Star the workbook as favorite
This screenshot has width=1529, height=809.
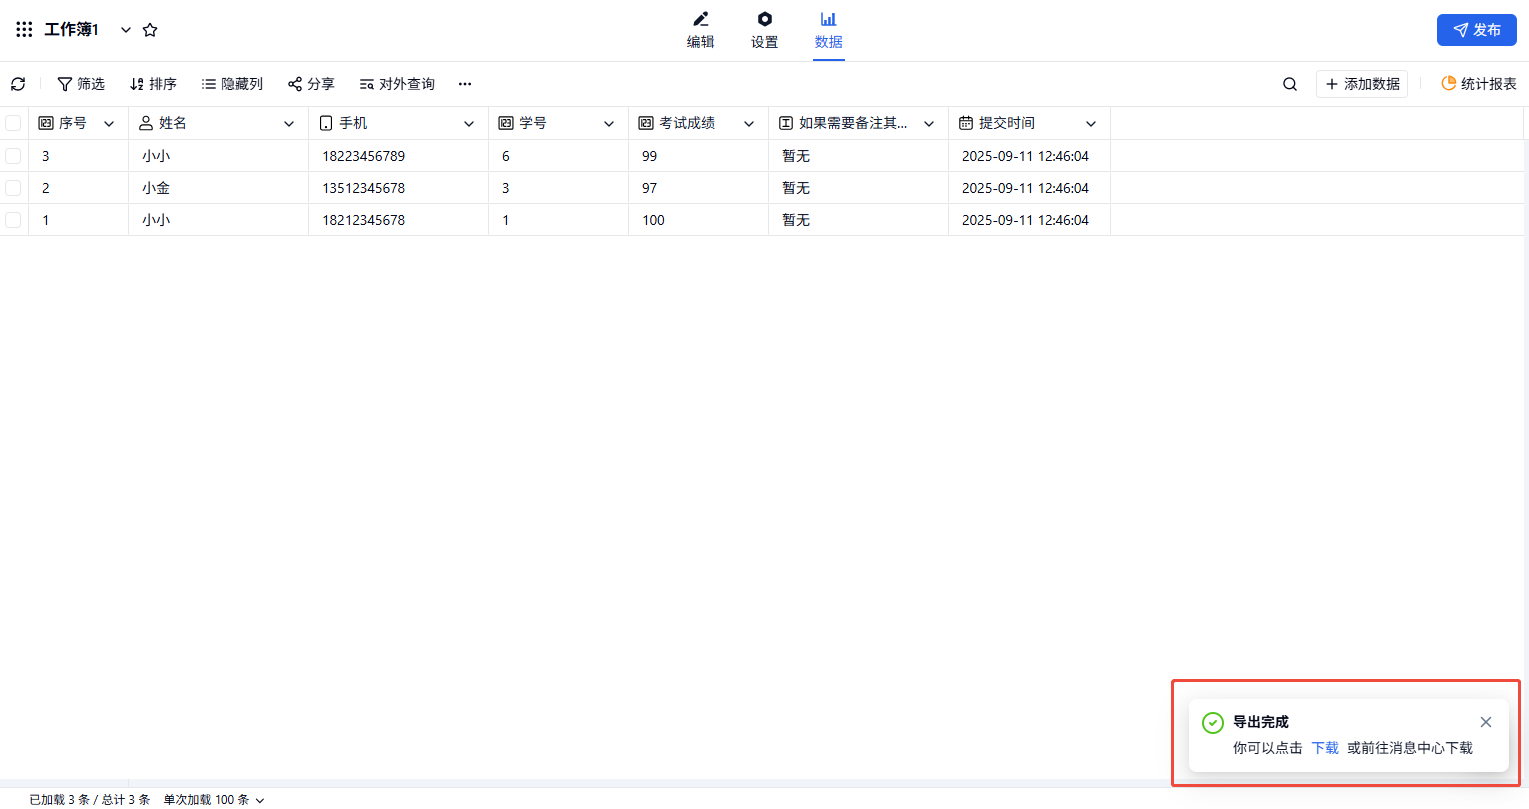150,30
